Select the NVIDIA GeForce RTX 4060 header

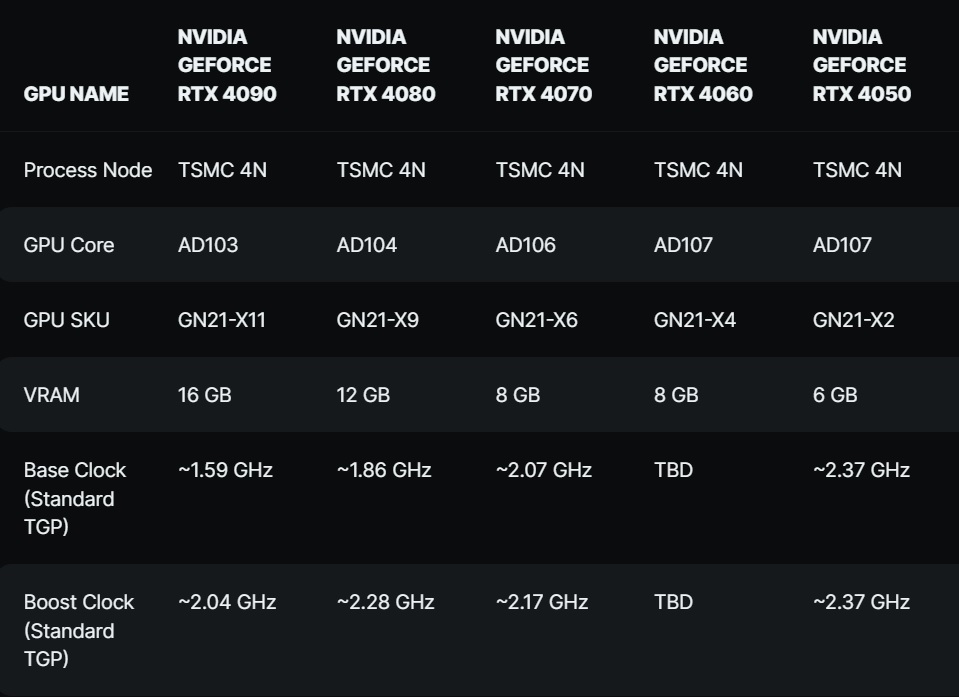[703, 65]
